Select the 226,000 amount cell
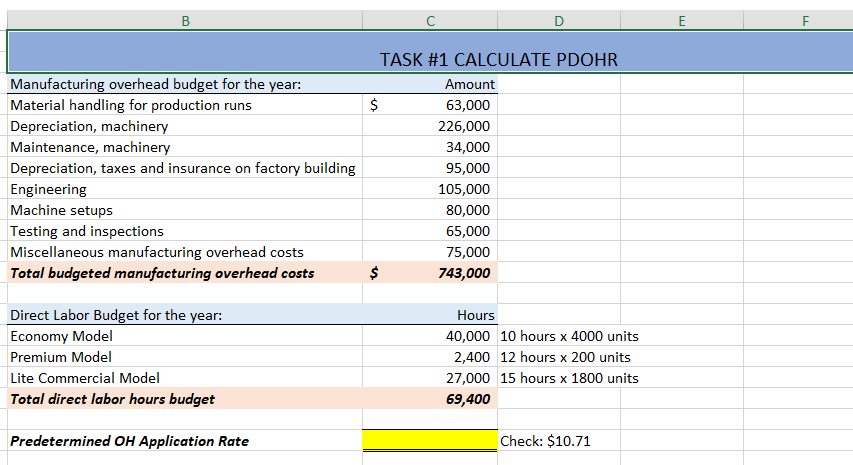Viewport: 853px width, 465px height. (430, 126)
